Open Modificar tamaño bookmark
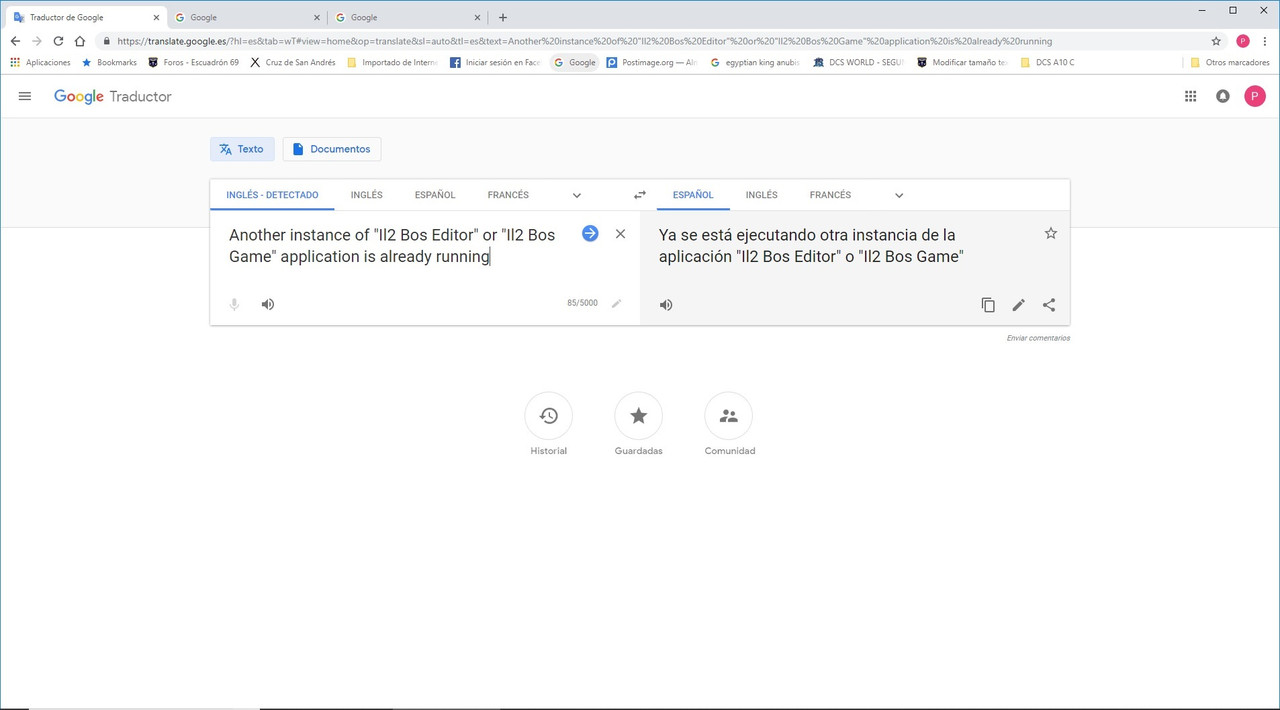The image size is (1280, 710). (962, 62)
